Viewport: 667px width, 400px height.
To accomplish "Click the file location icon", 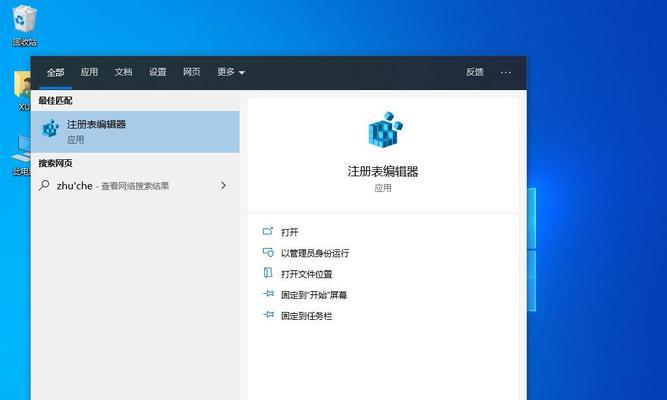I will pyautogui.click(x=268, y=273).
